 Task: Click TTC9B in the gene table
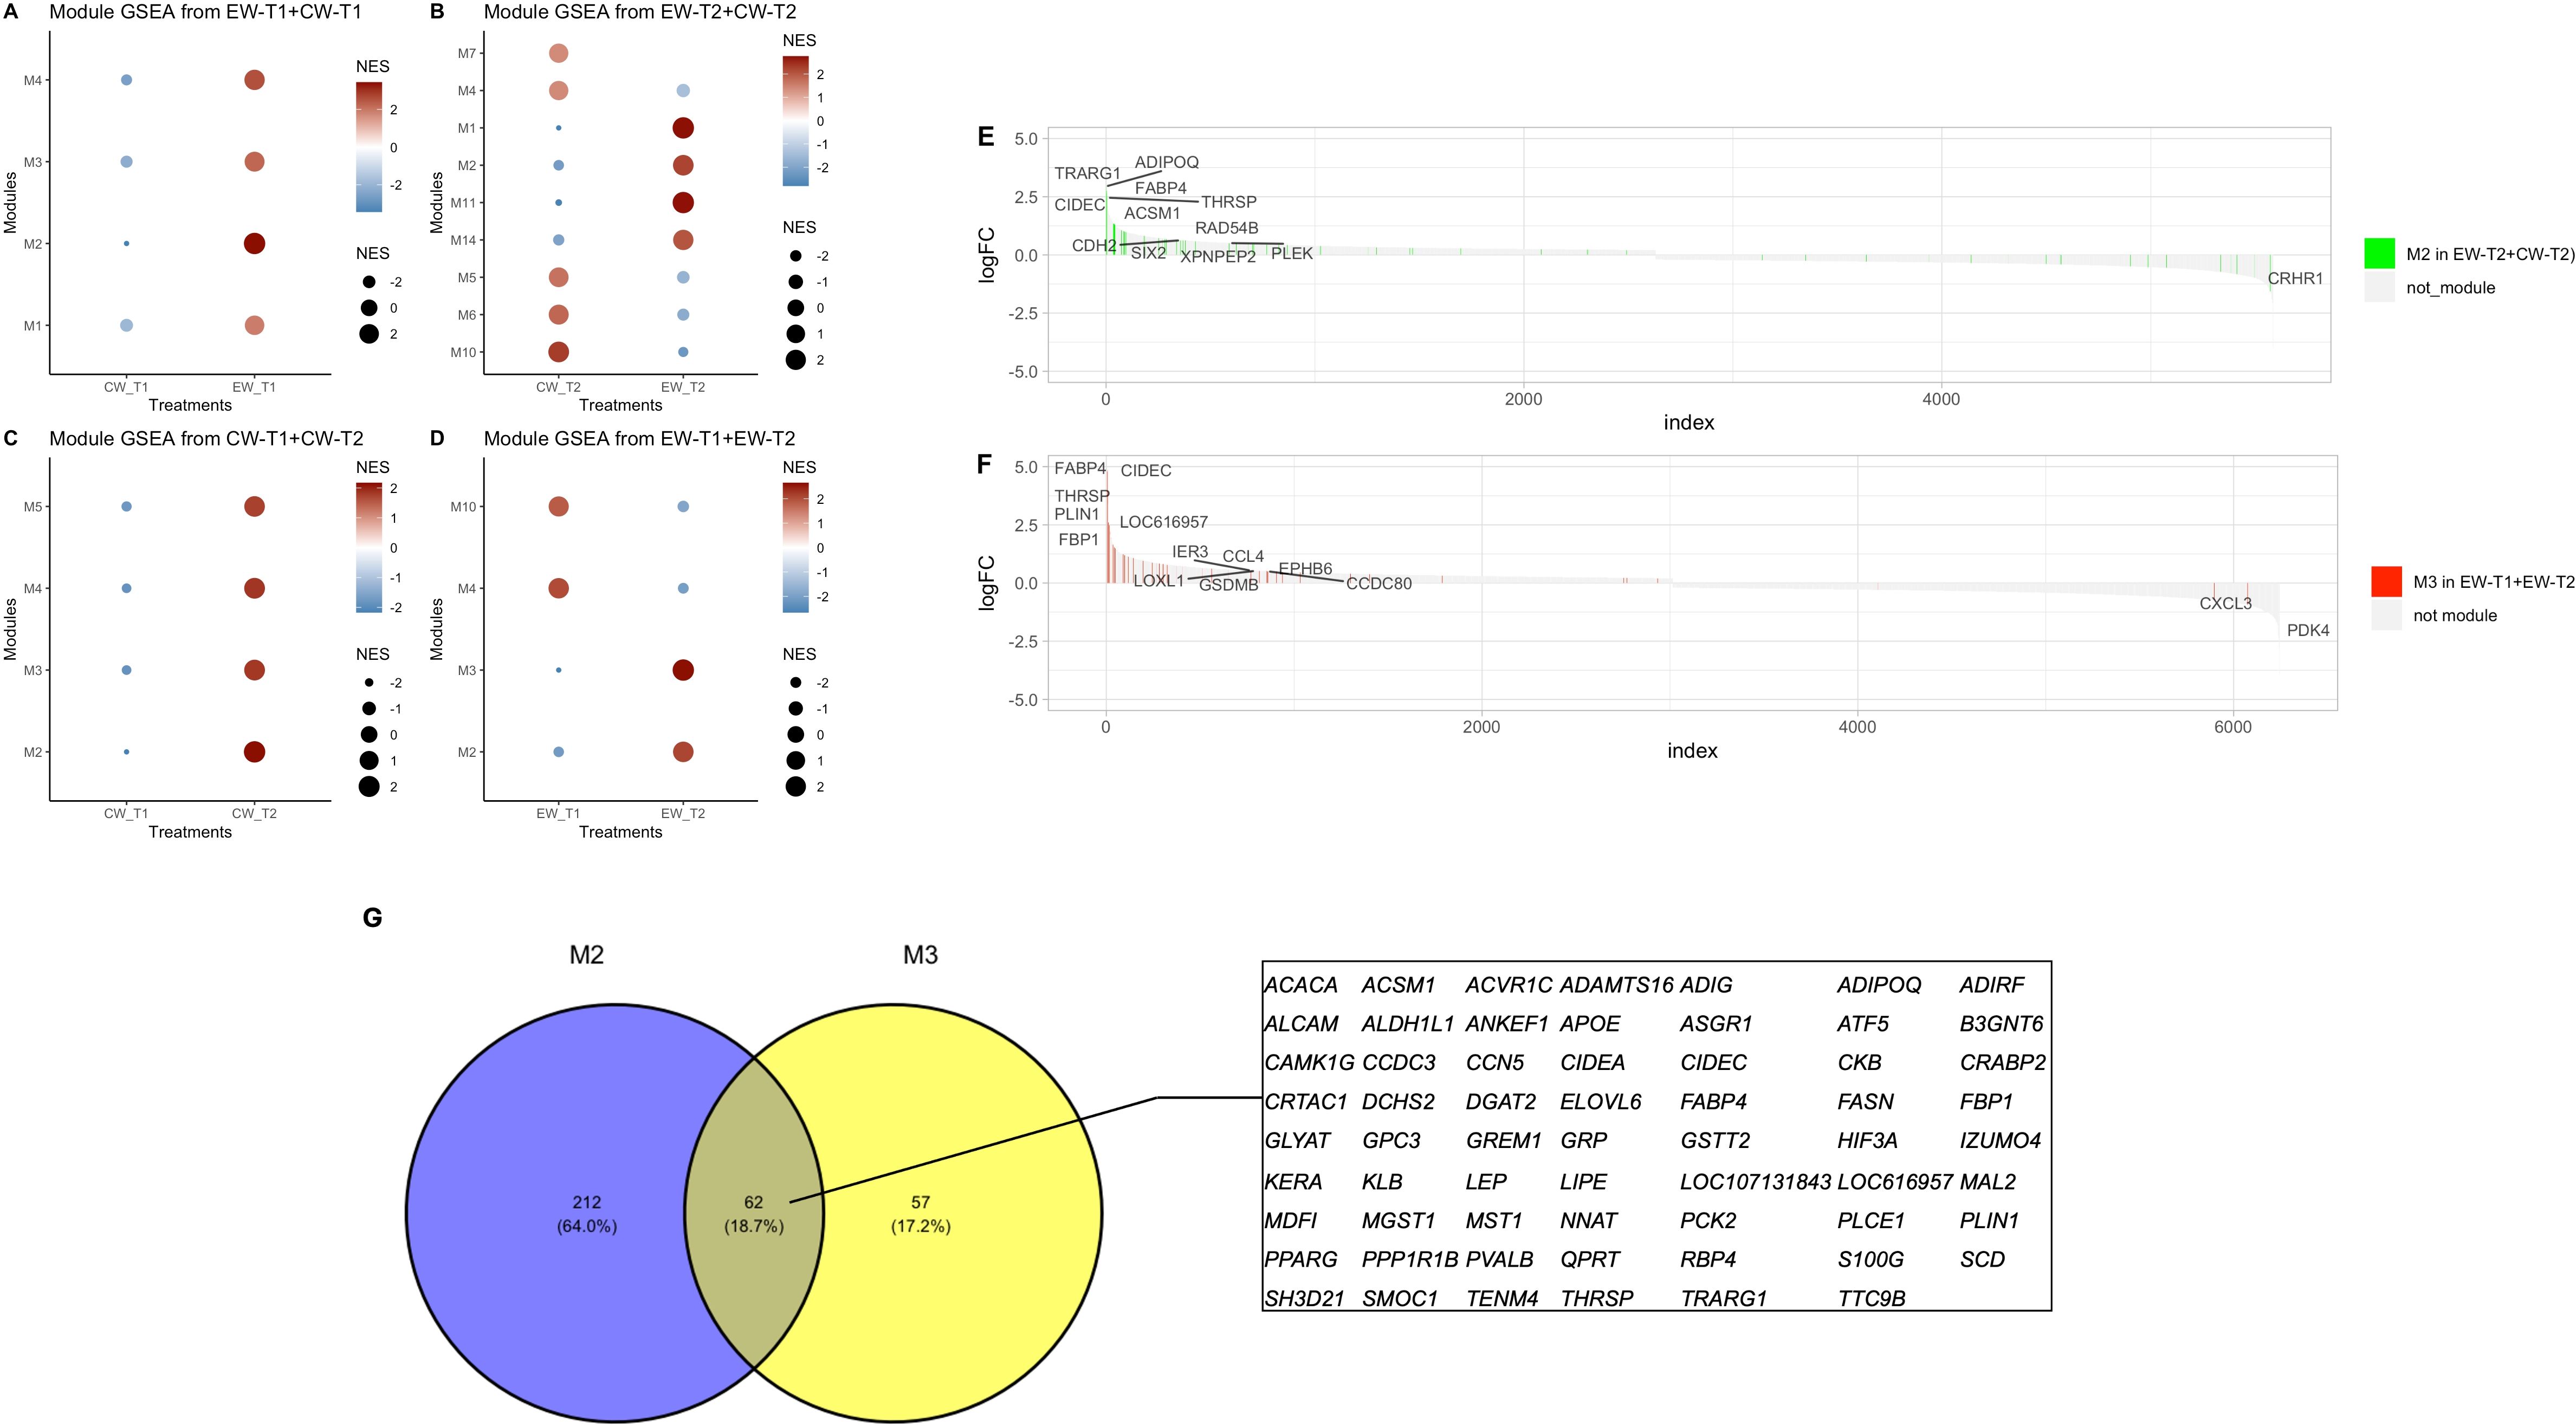[x=1871, y=1299]
